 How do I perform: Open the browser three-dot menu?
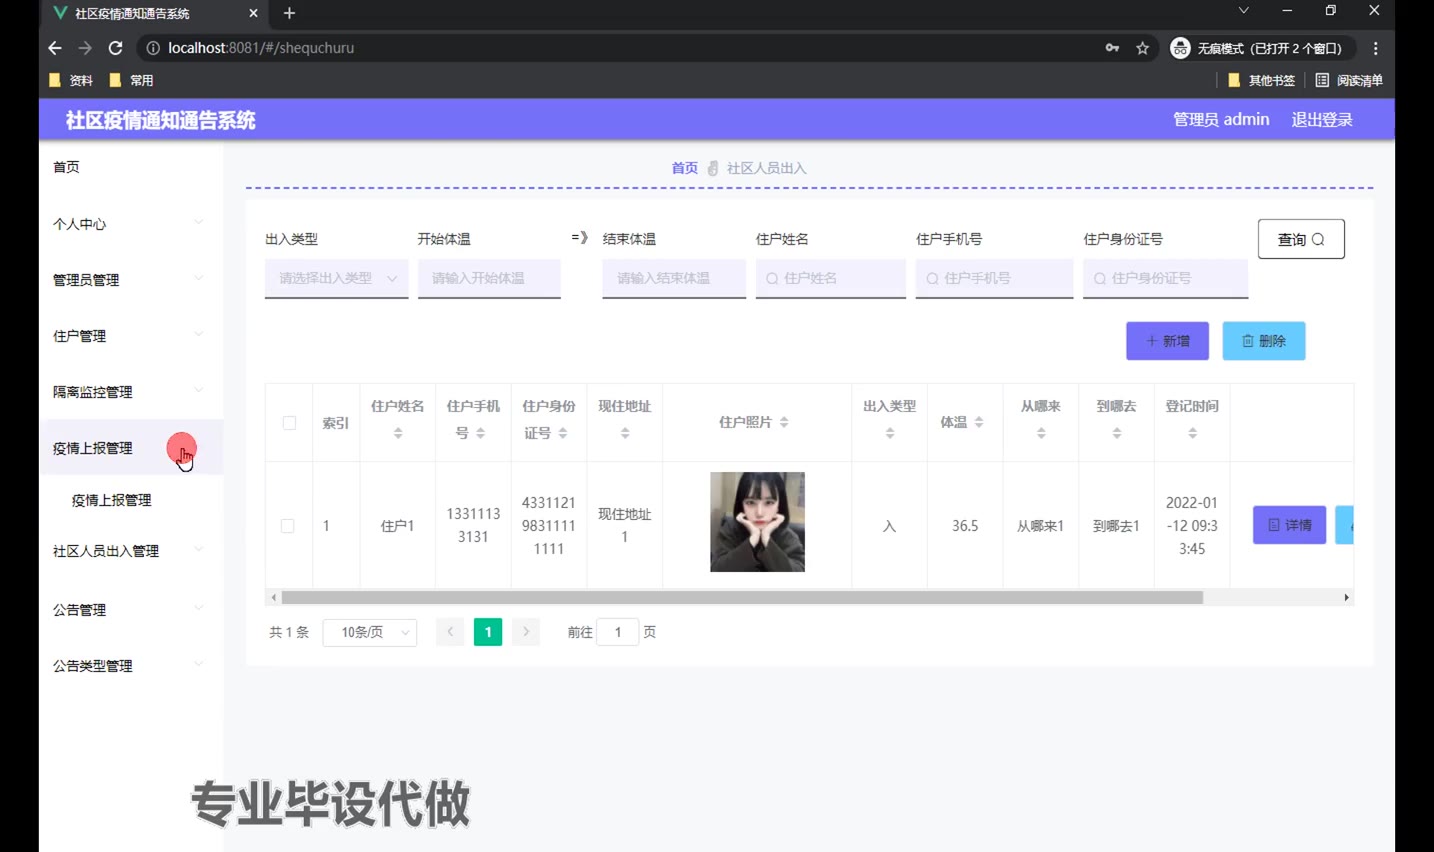pyautogui.click(x=1375, y=48)
